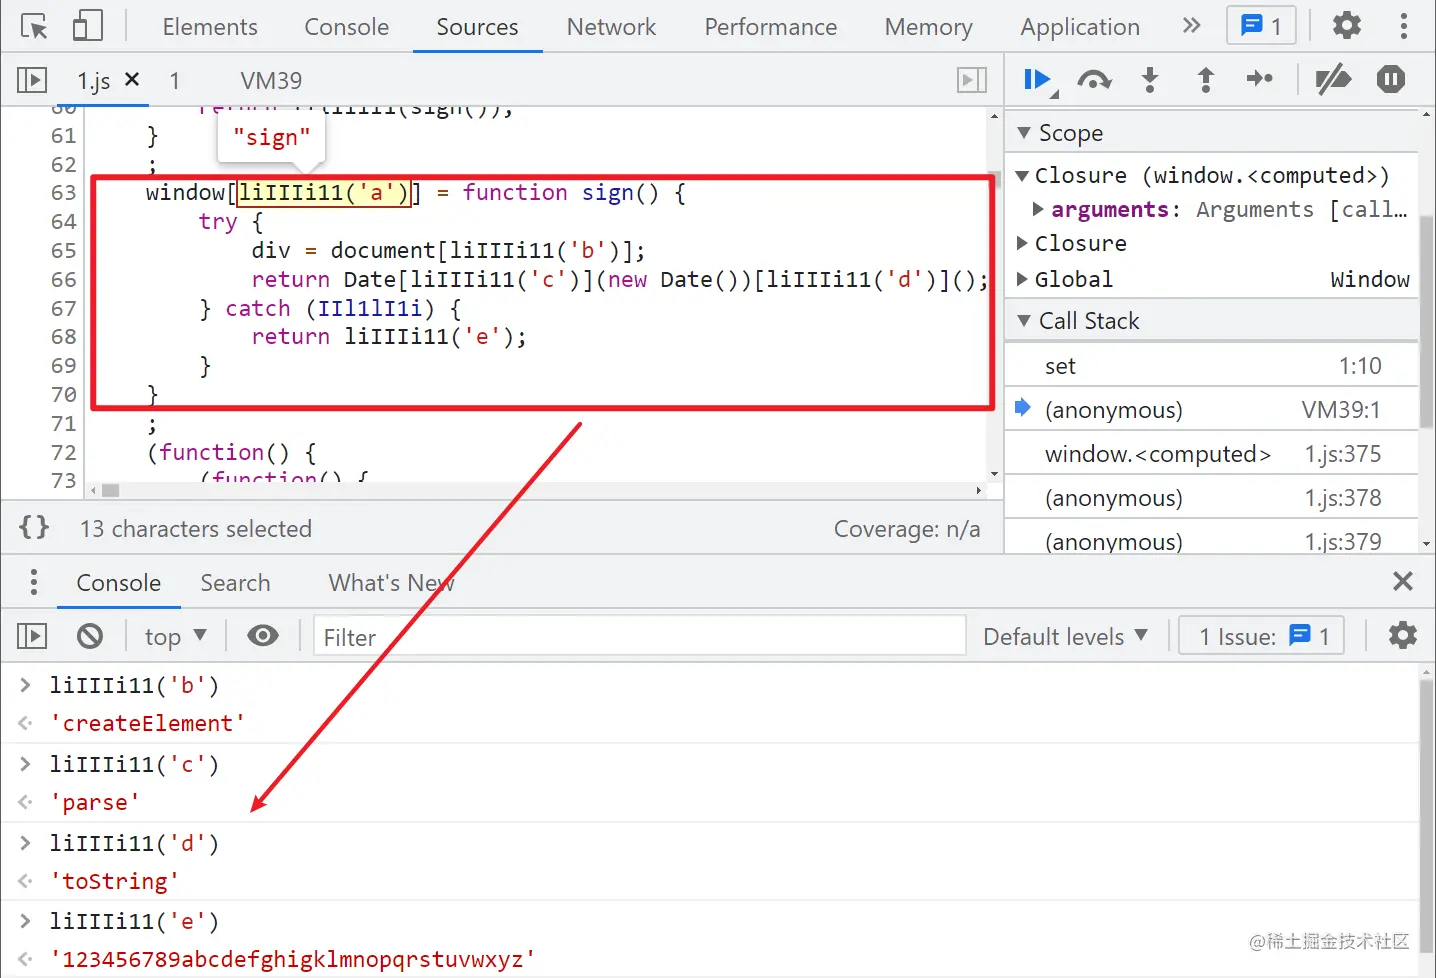The image size is (1436, 978).
Task: Open the top JavaScript context dropdown
Action: pyautogui.click(x=175, y=637)
